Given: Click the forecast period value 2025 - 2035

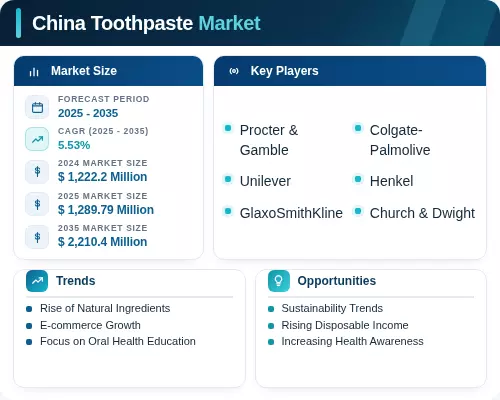Looking at the screenshot, I should [x=88, y=113].
